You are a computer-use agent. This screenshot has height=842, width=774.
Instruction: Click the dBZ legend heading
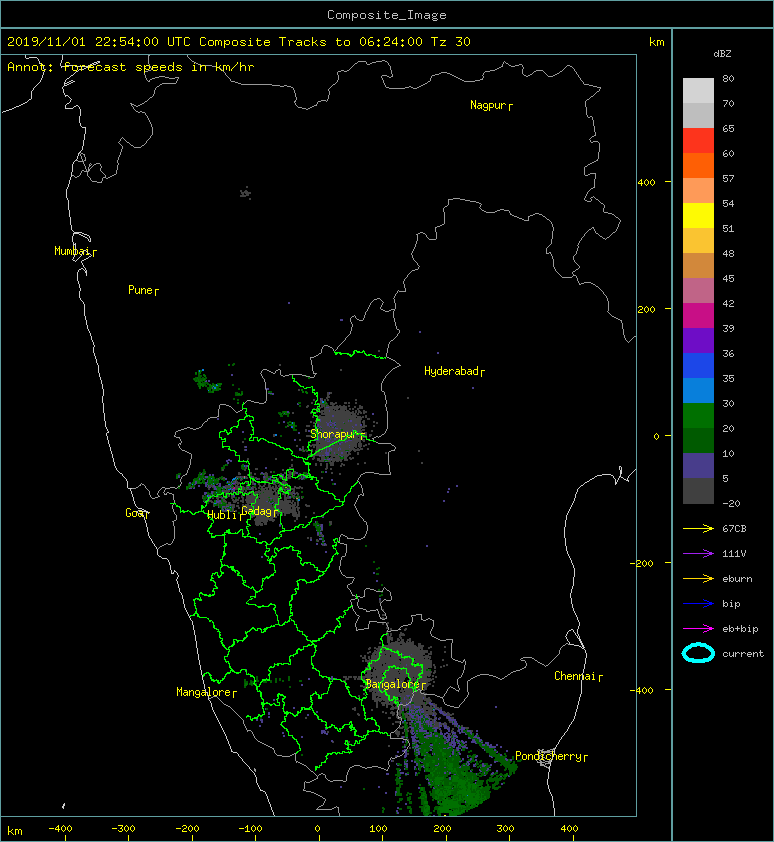click(722, 54)
